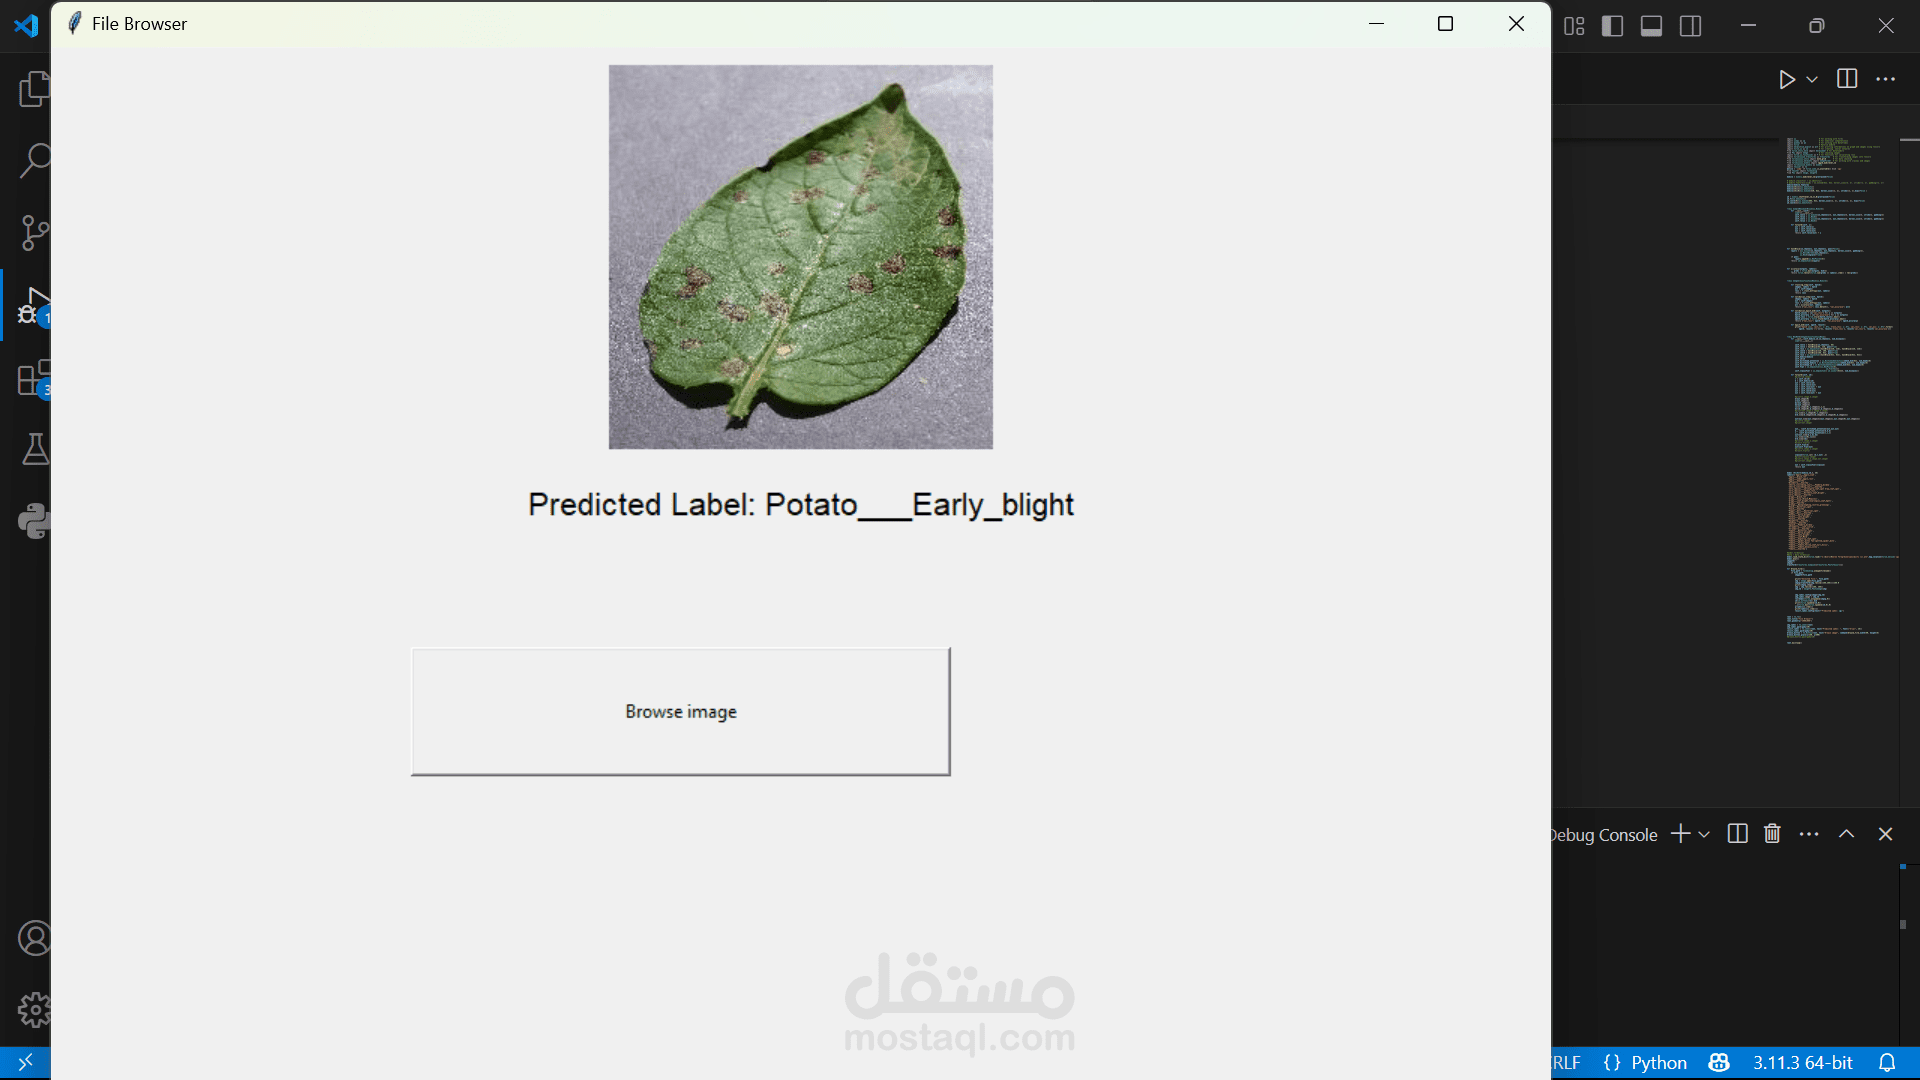1920x1080 pixels.
Task: Click the predicted potato leaf image
Action: click(x=800, y=256)
